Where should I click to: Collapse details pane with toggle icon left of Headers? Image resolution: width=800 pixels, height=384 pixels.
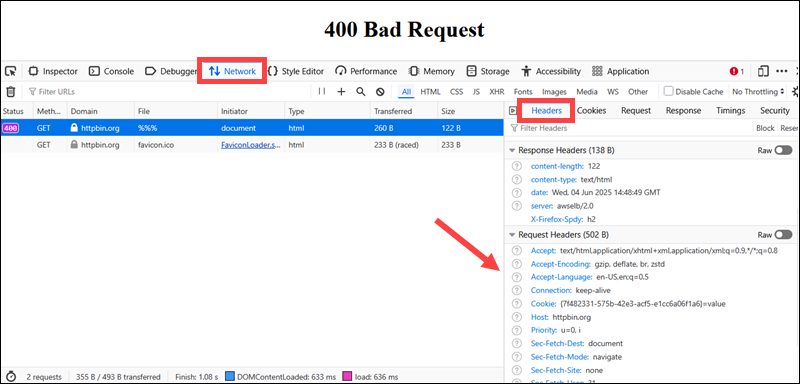(x=513, y=111)
